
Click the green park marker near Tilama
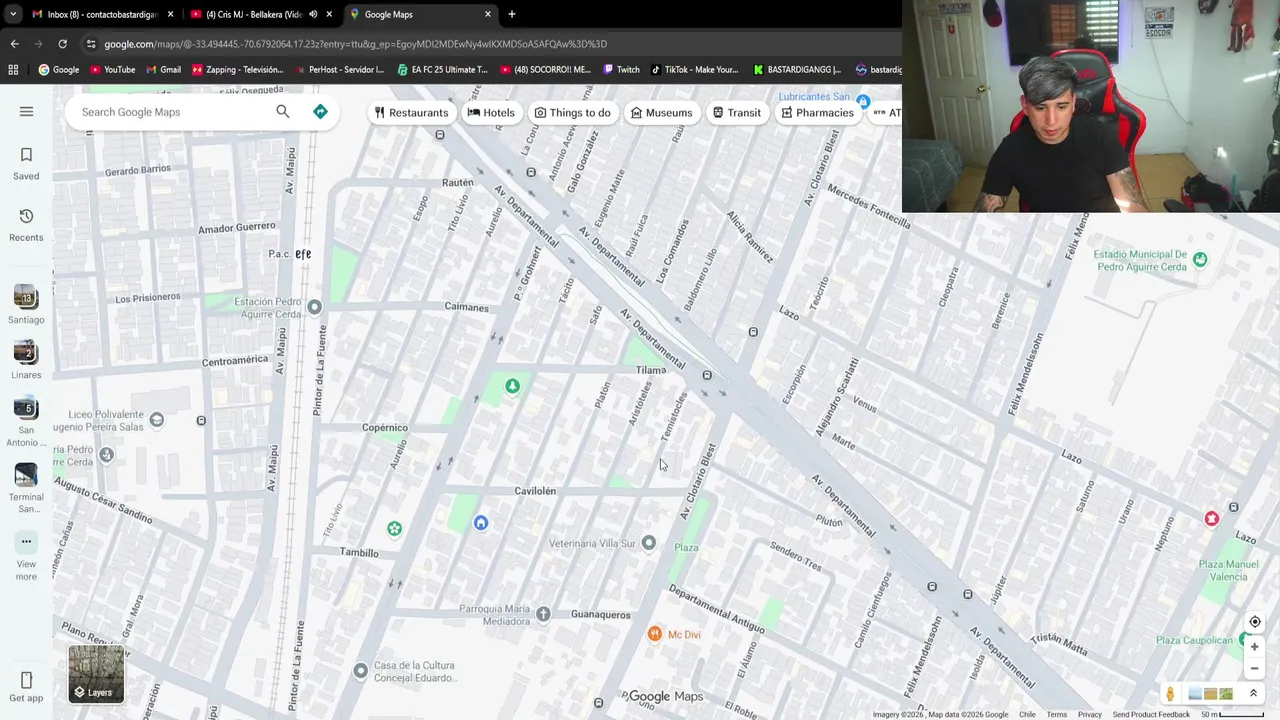coord(512,386)
